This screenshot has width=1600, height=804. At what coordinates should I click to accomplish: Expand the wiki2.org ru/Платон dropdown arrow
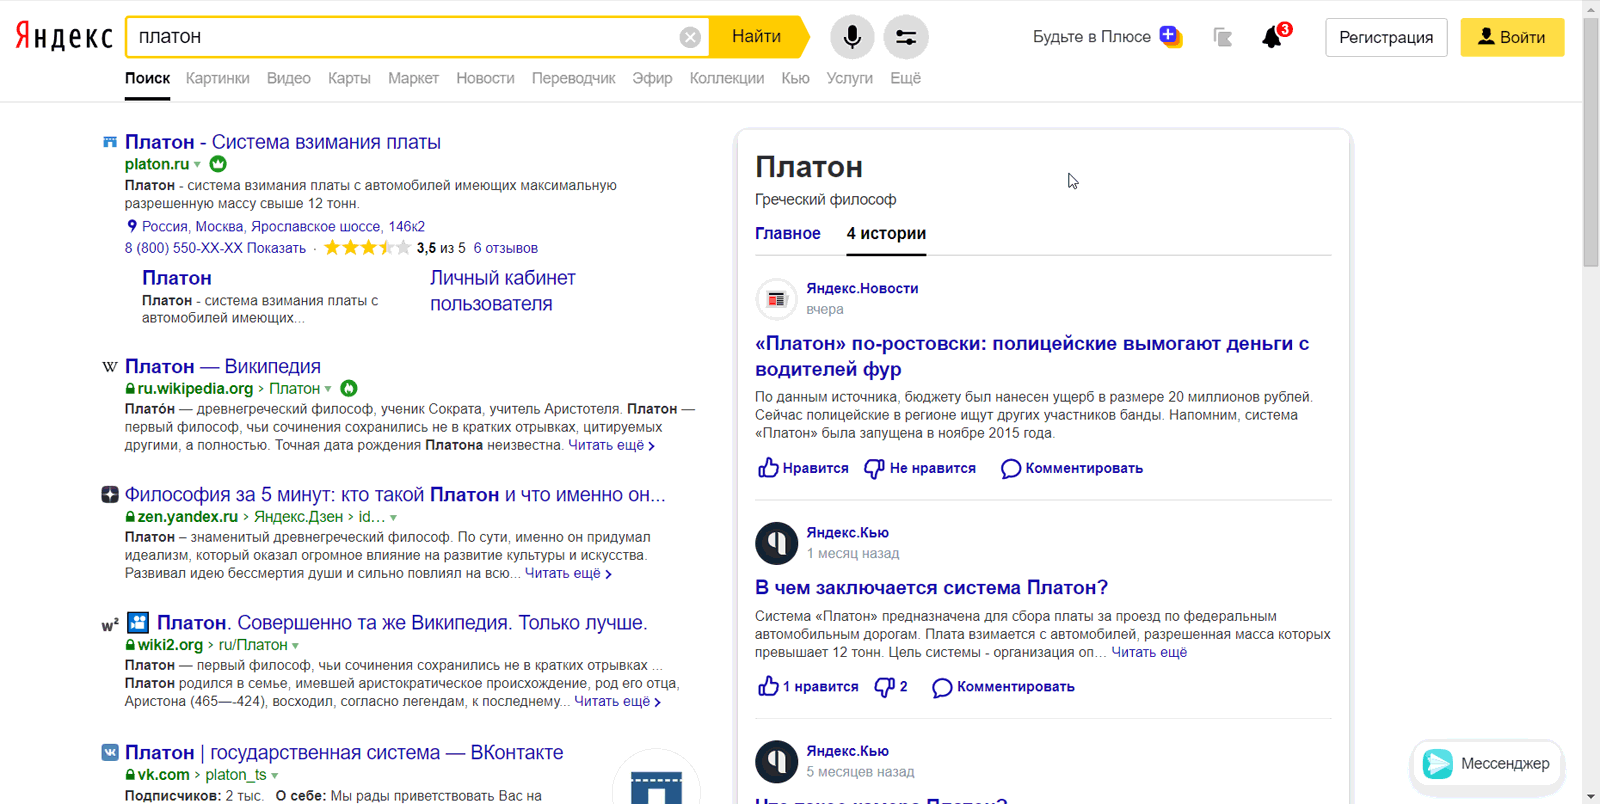pyautogui.click(x=295, y=646)
